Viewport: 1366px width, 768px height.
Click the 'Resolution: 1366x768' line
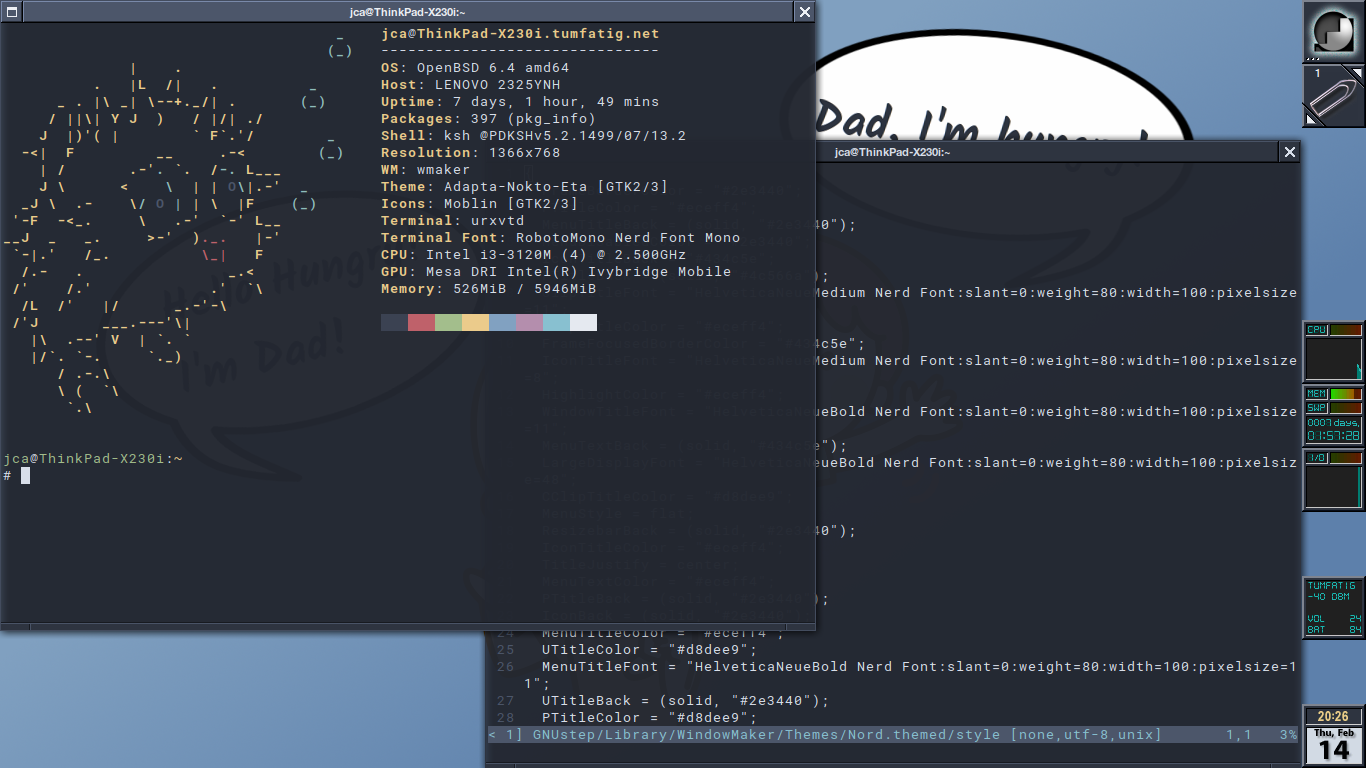tap(471, 153)
